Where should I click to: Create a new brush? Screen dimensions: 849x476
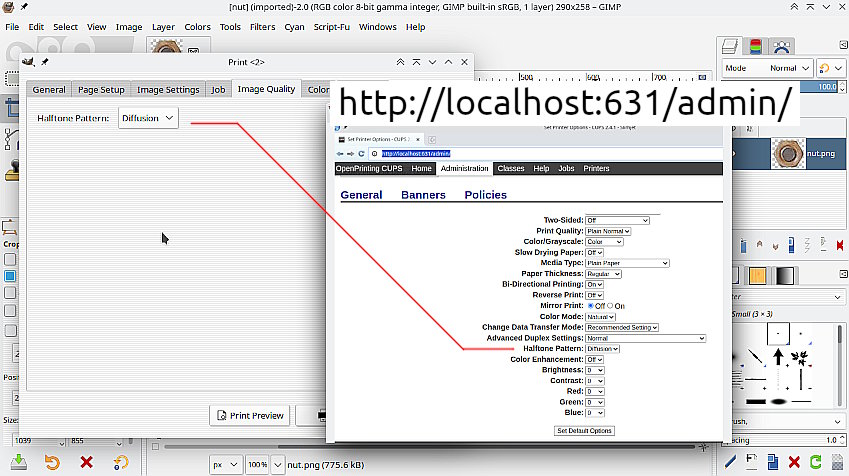752,462
